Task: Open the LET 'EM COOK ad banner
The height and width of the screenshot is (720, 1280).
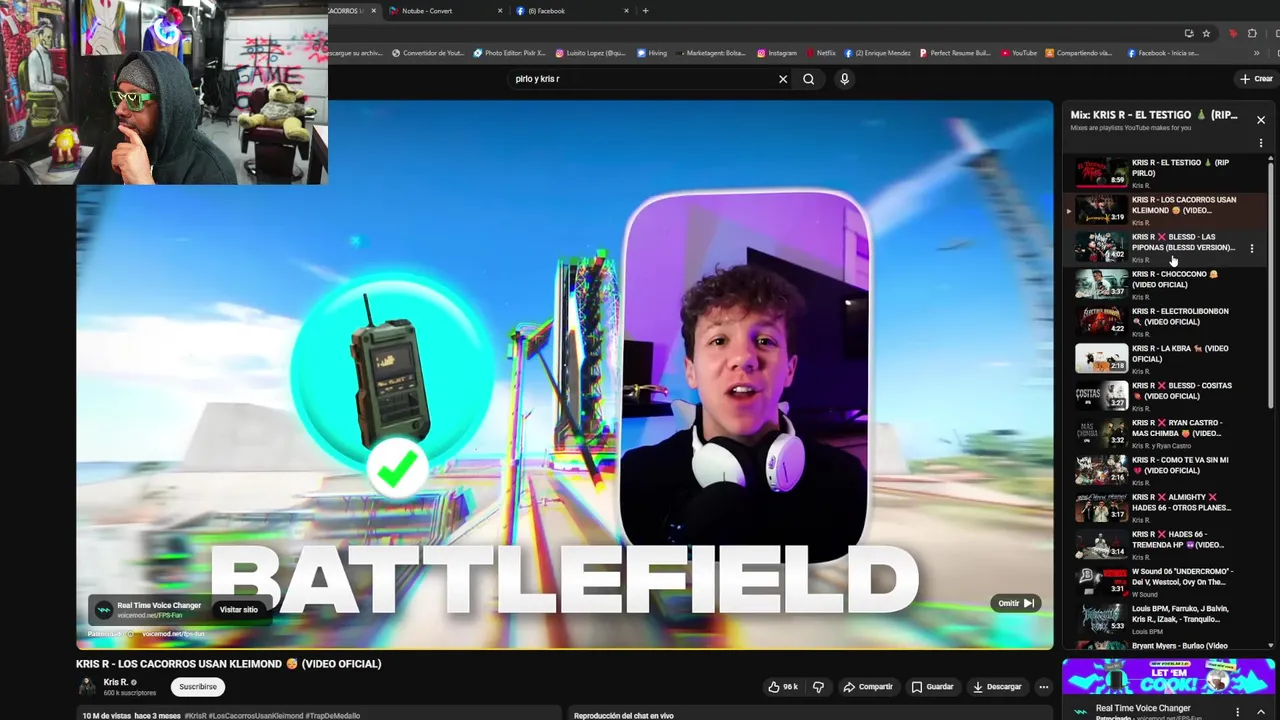Action: pyautogui.click(x=1168, y=677)
